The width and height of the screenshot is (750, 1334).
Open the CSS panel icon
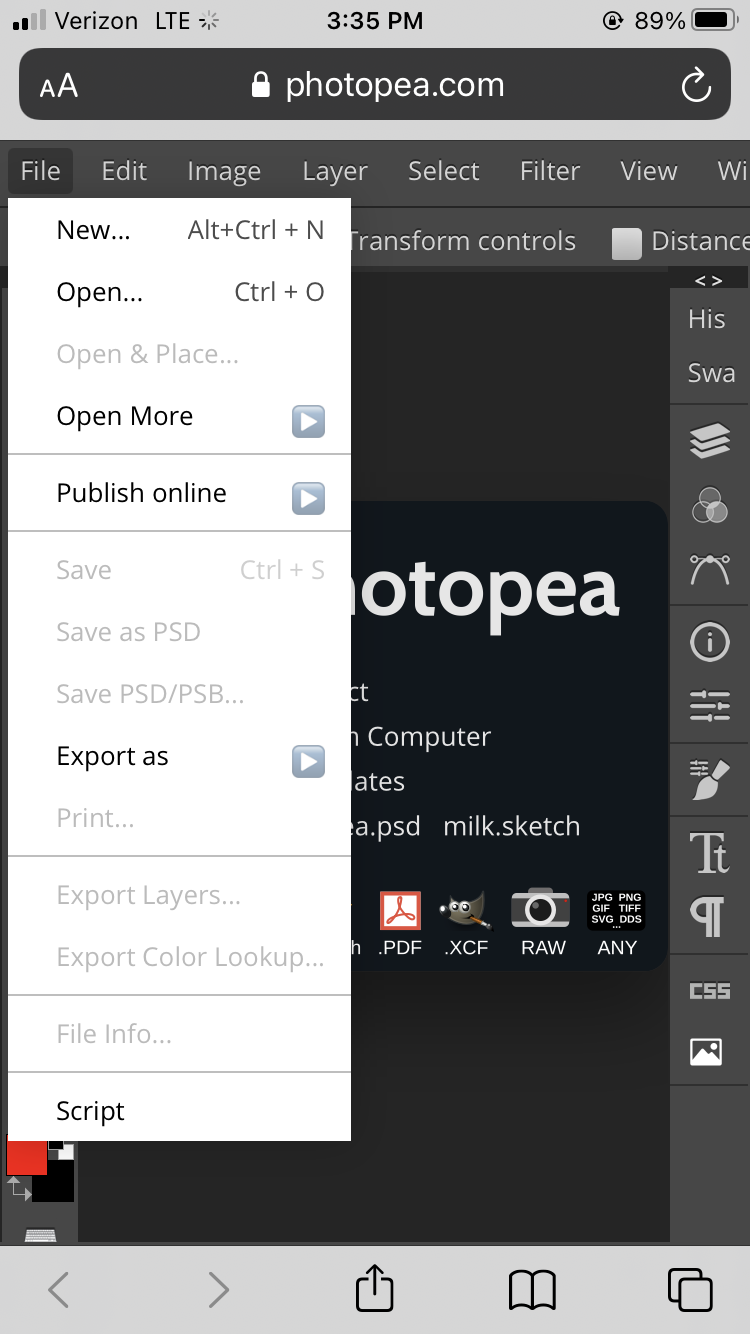710,991
